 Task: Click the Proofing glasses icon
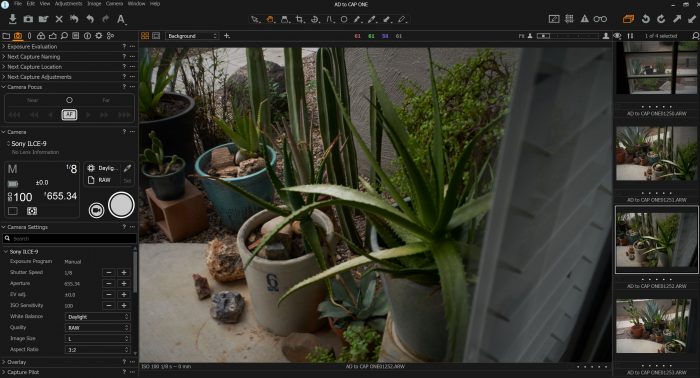pyautogui.click(x=600, y=19)
